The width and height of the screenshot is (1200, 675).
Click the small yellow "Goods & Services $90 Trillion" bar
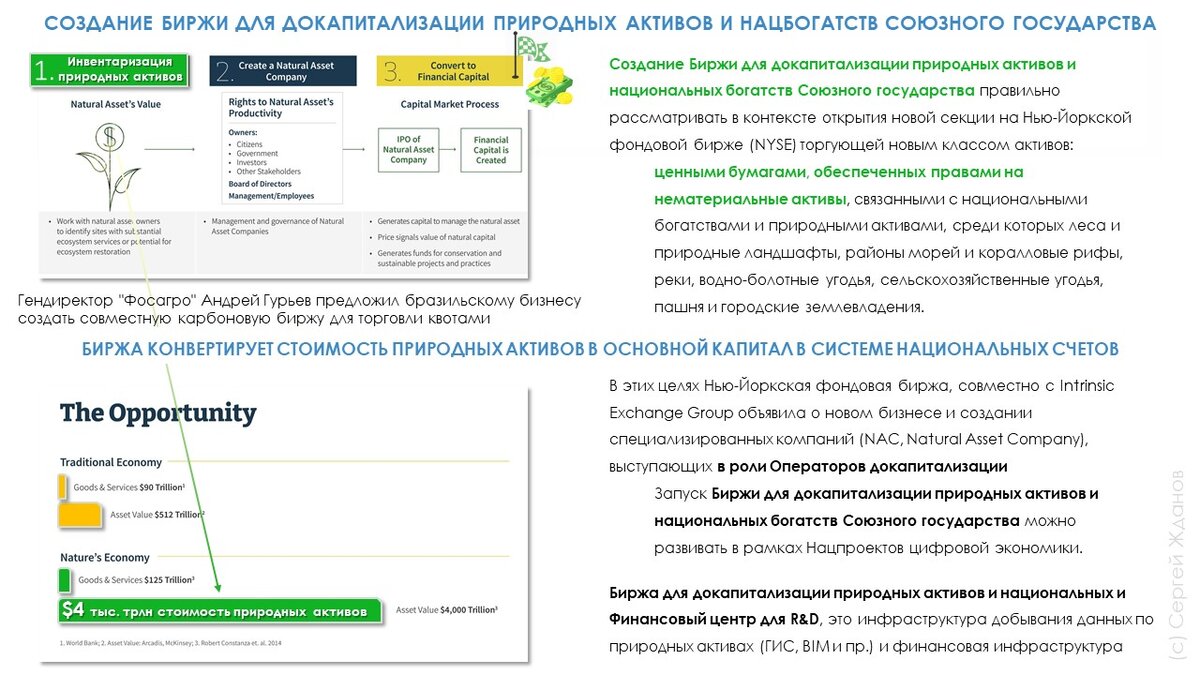pyautogui.click(x=63, y=487)
